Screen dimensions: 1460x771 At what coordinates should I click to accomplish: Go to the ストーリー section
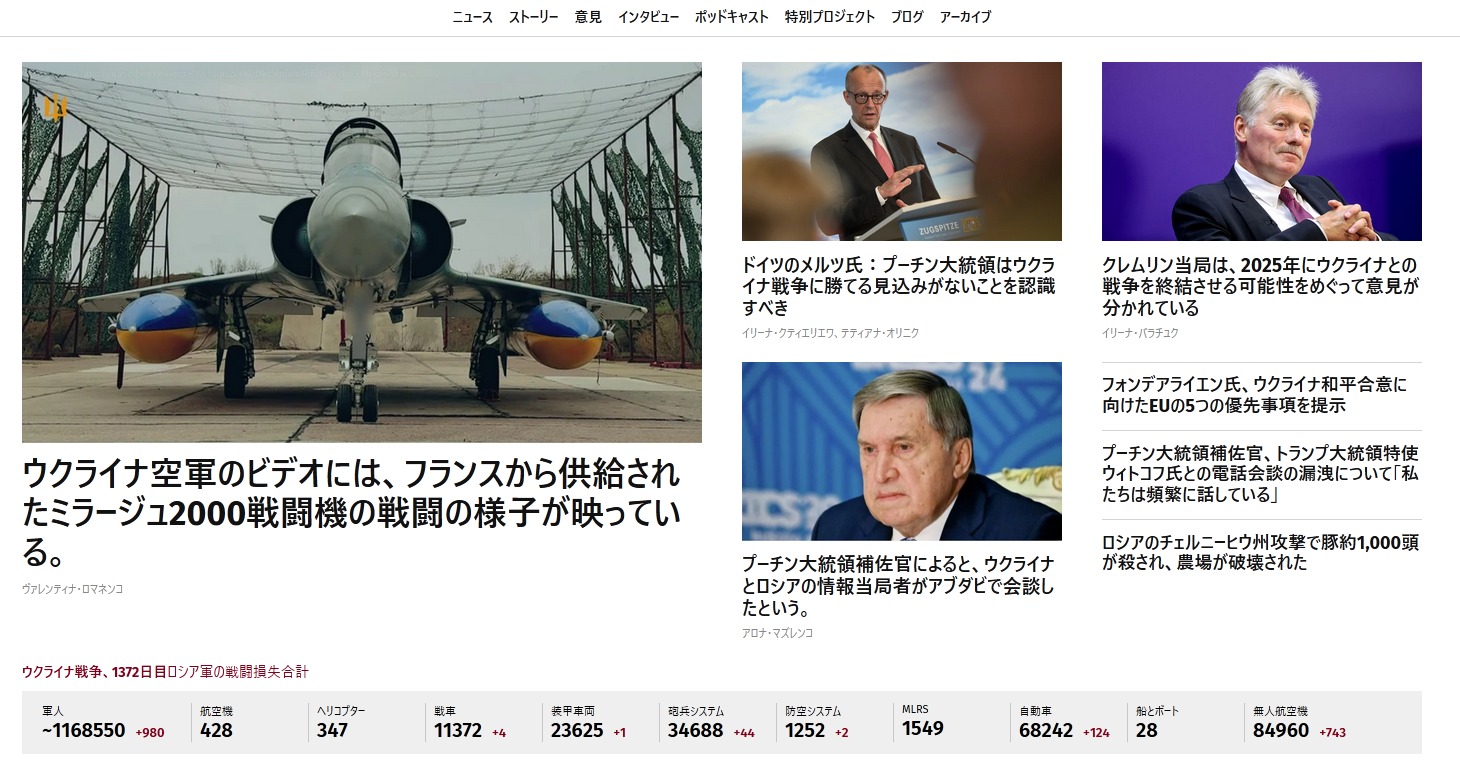(534, 17)
